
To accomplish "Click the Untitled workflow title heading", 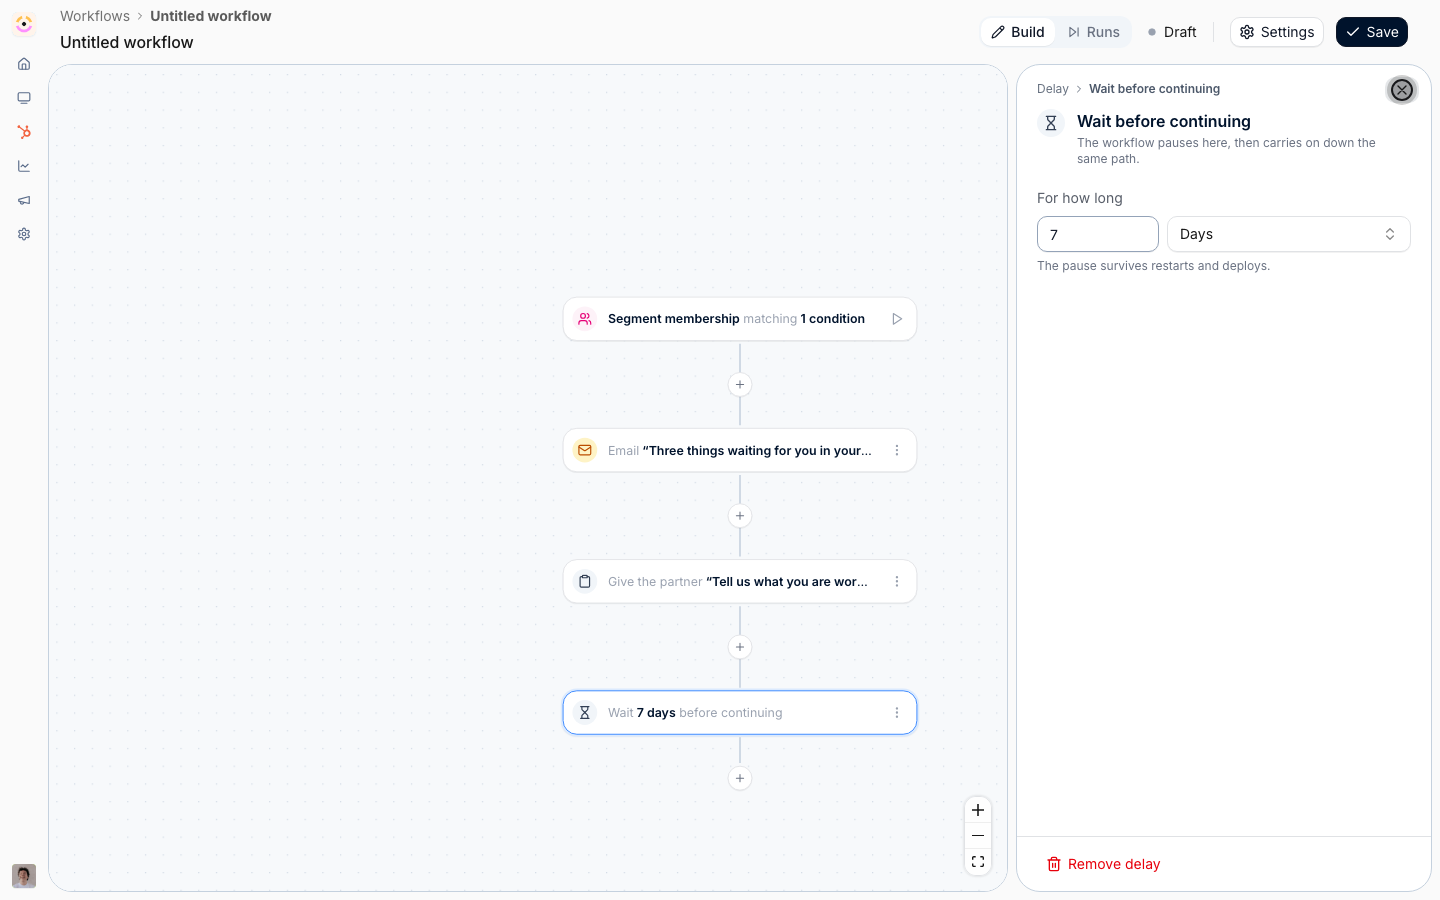I will click(x=127, y=42).
